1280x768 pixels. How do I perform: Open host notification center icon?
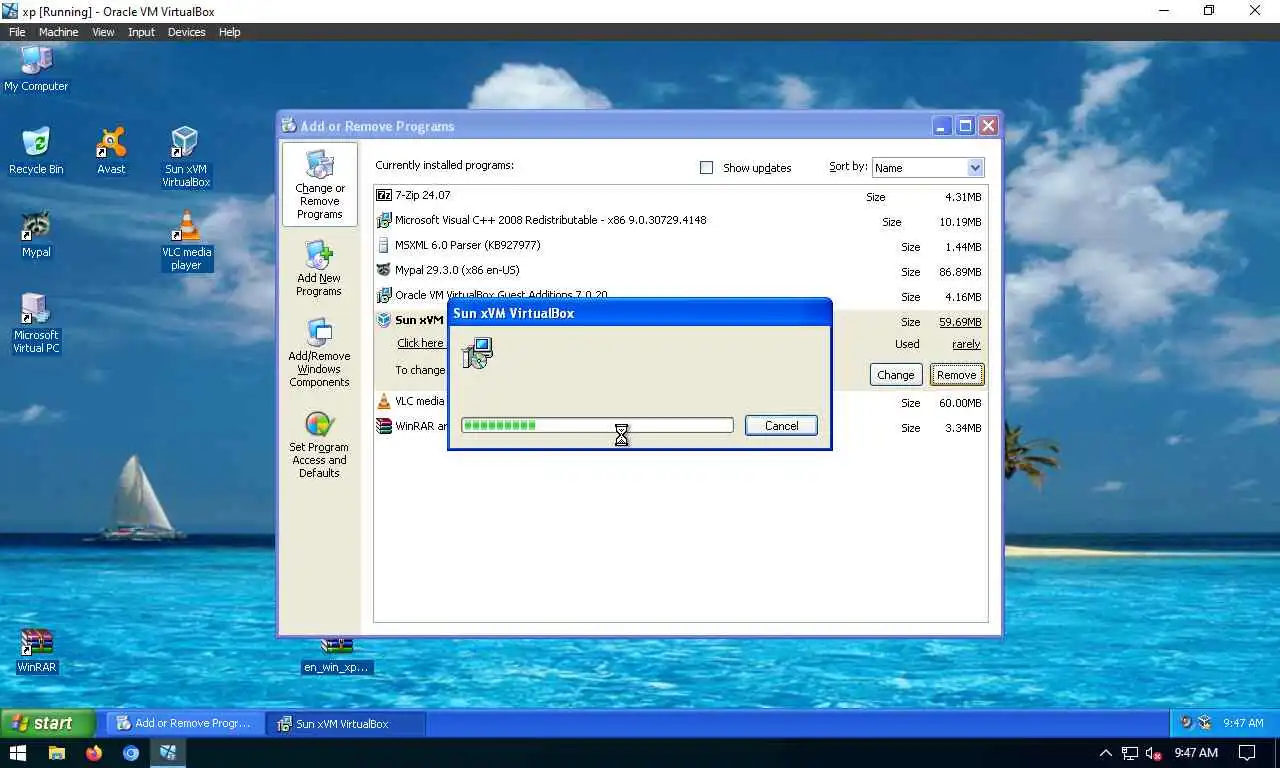1247,753
